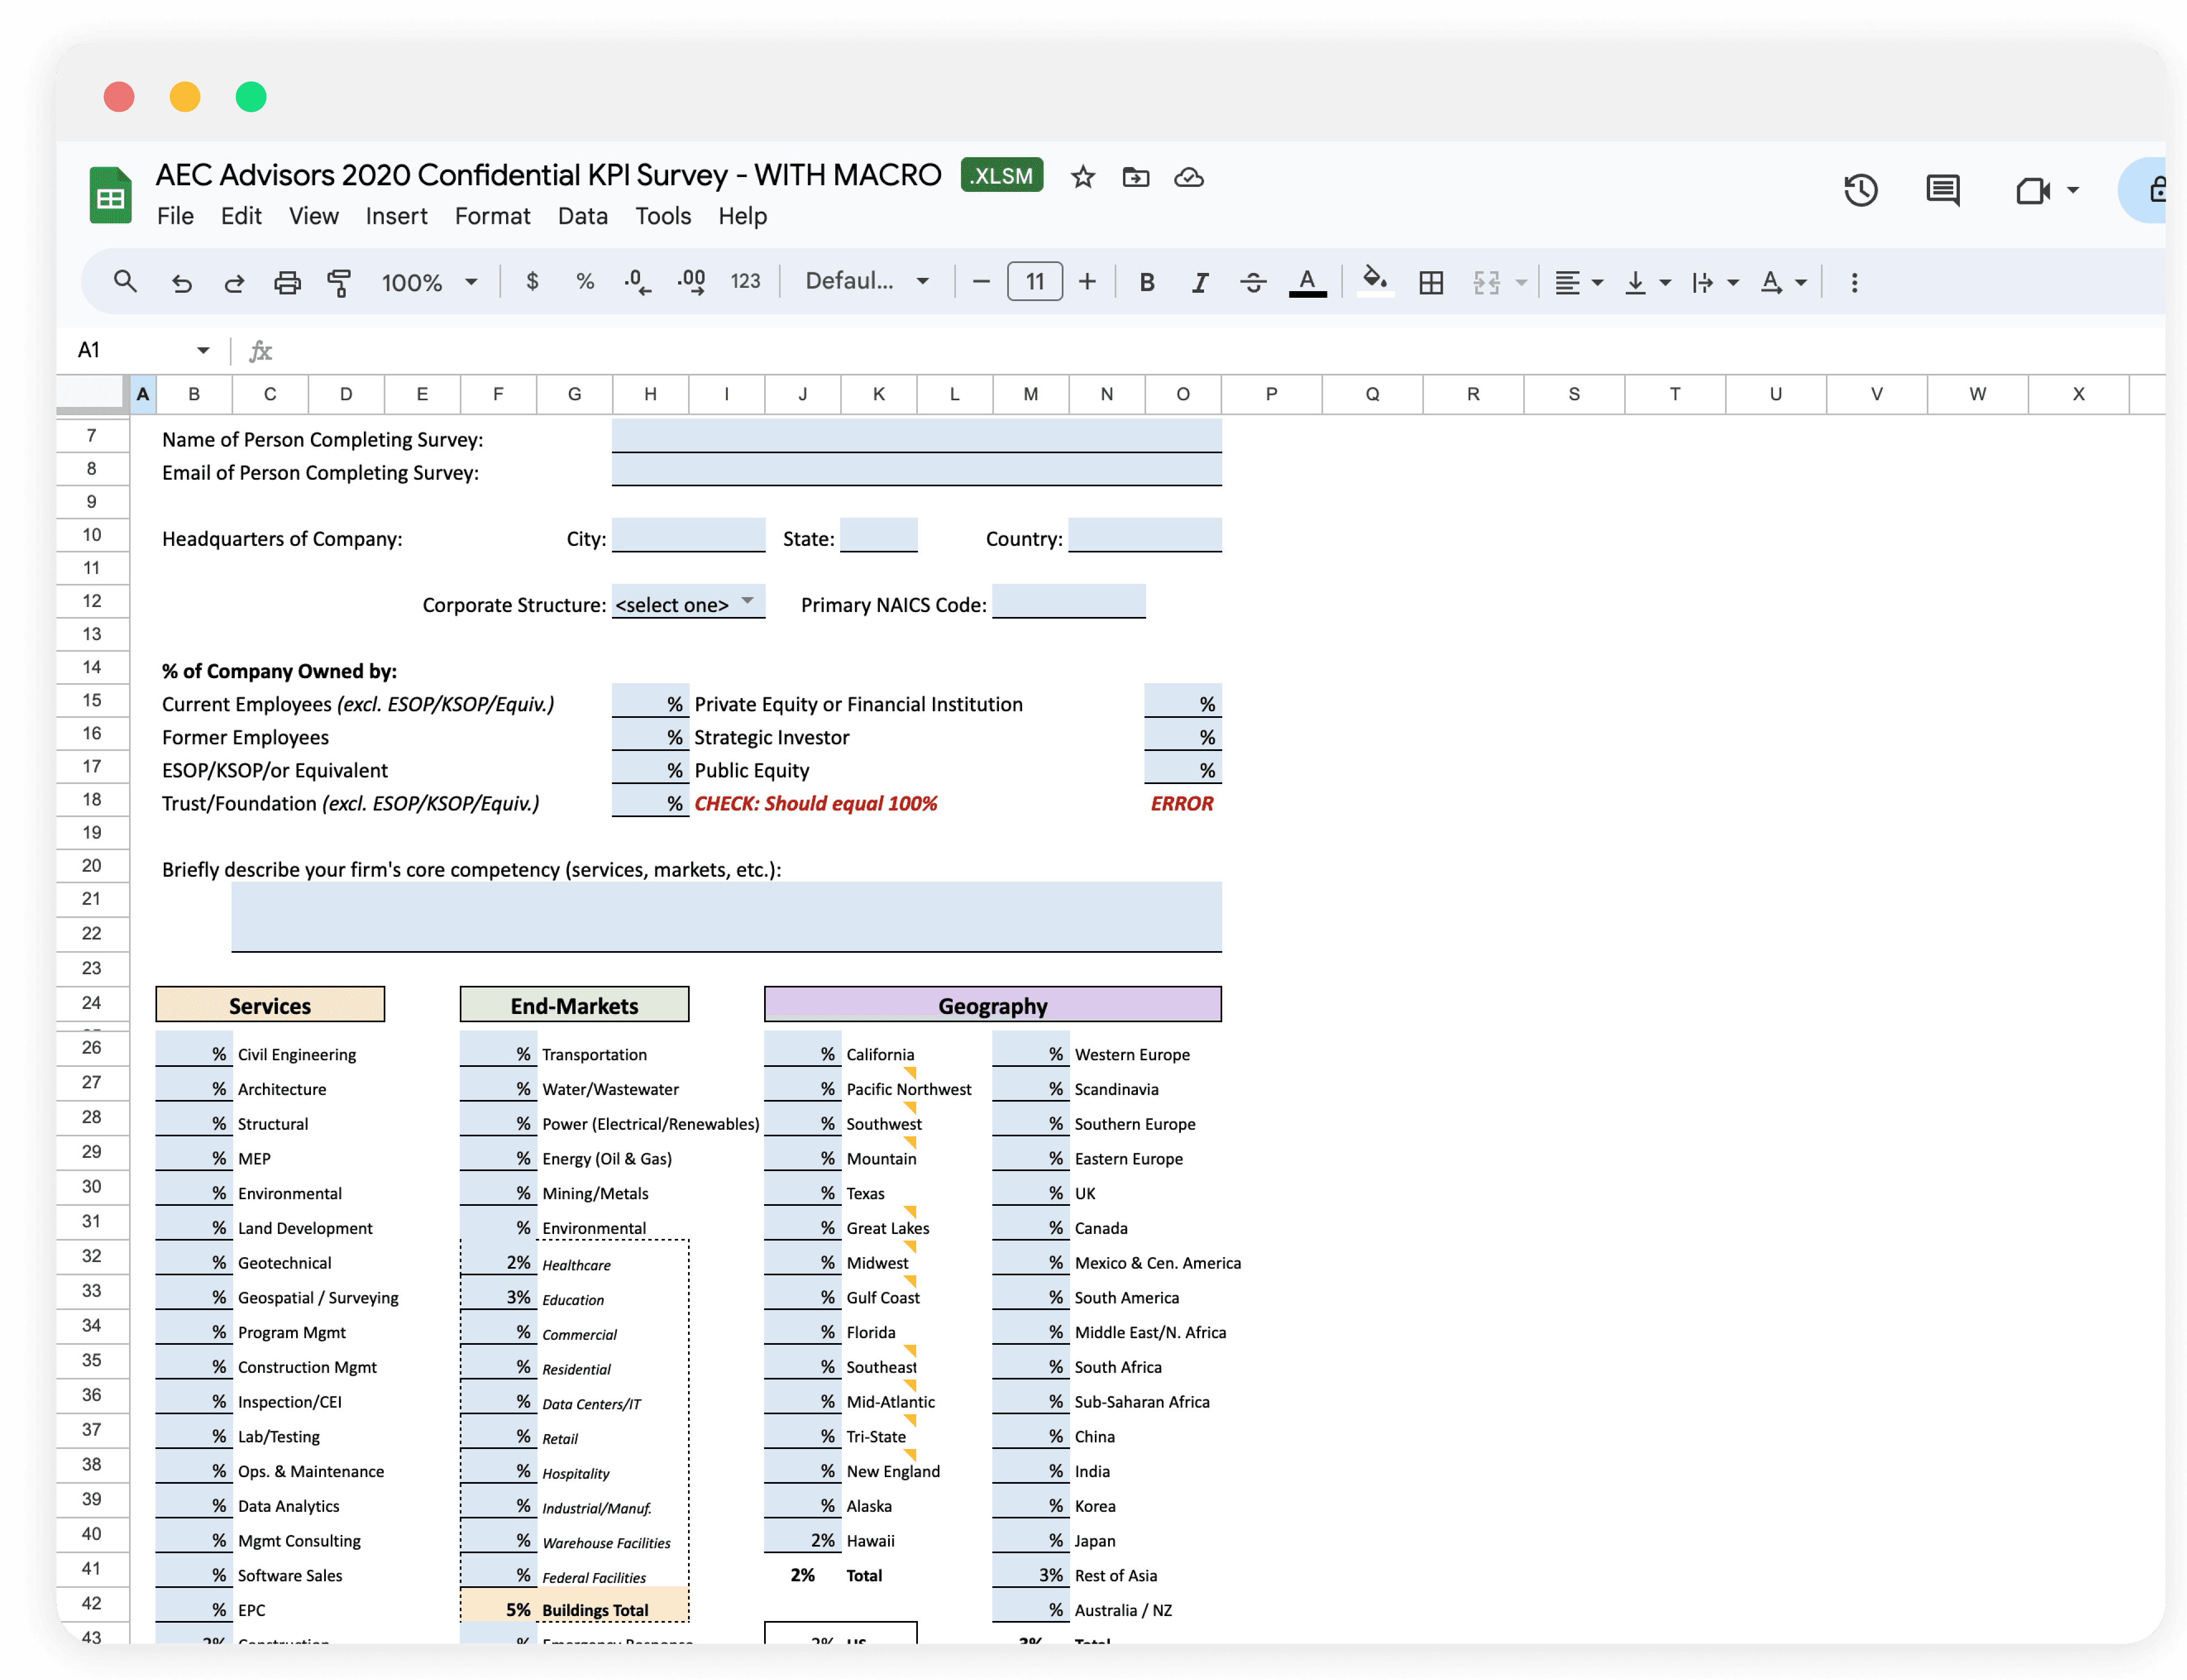Star this spreadsheet document
Screen dimensions: 2187x1680
1082,177
